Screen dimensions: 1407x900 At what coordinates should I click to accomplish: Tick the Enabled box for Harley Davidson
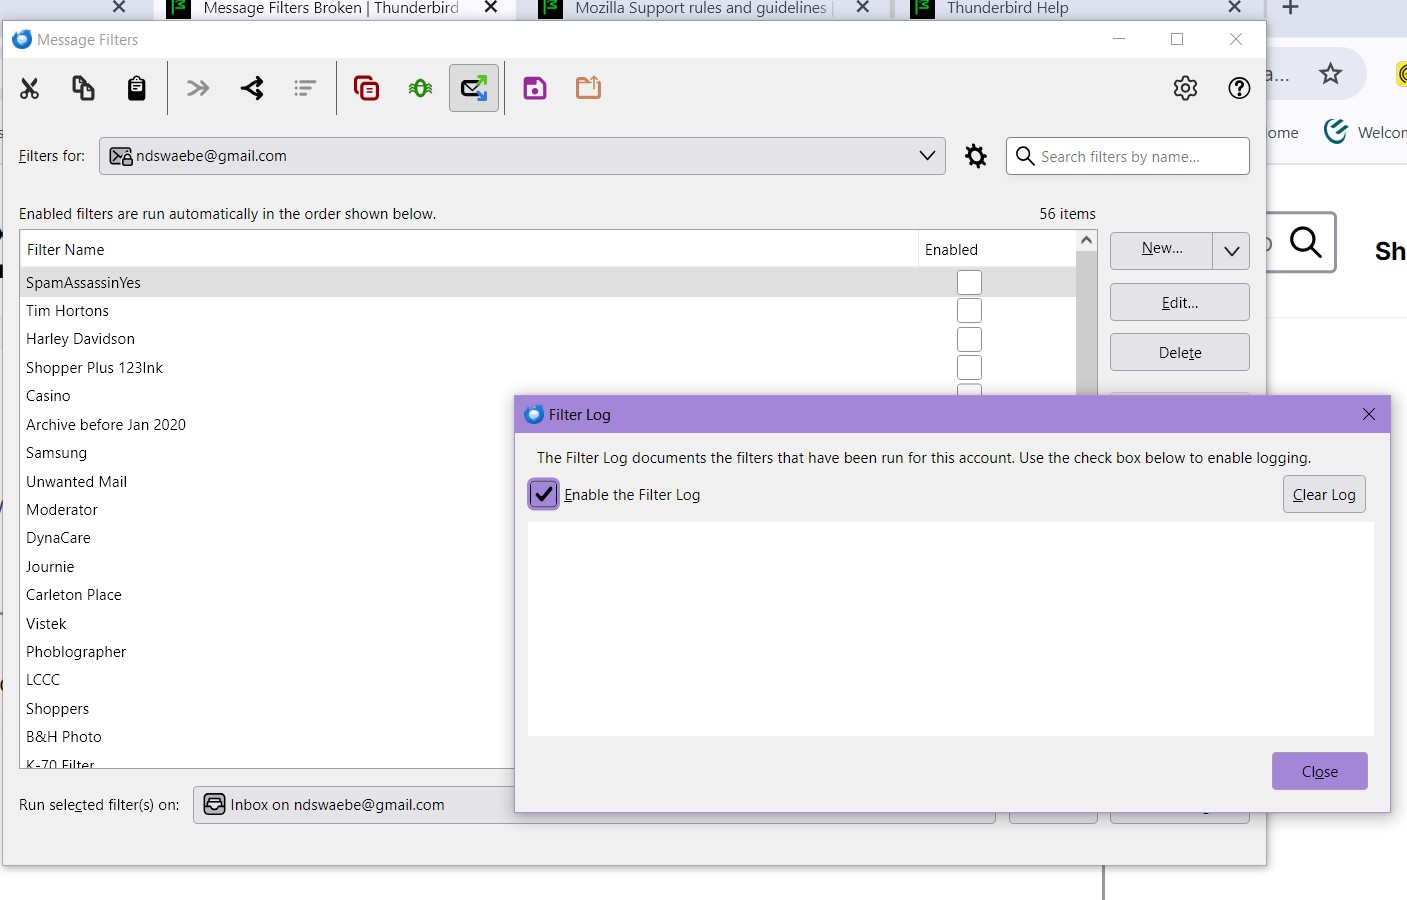point(969,340)
